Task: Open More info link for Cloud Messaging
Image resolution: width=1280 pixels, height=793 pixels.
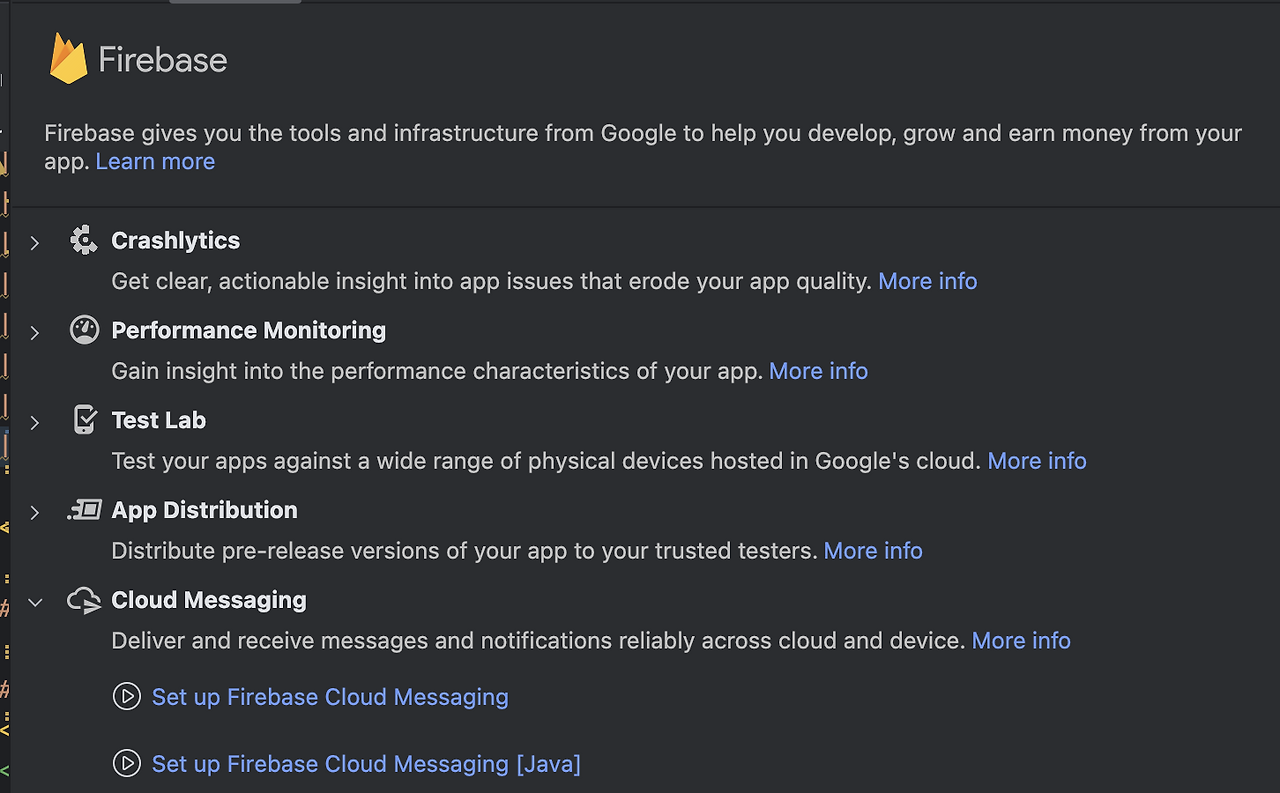Action: [x=1021, y=641]
